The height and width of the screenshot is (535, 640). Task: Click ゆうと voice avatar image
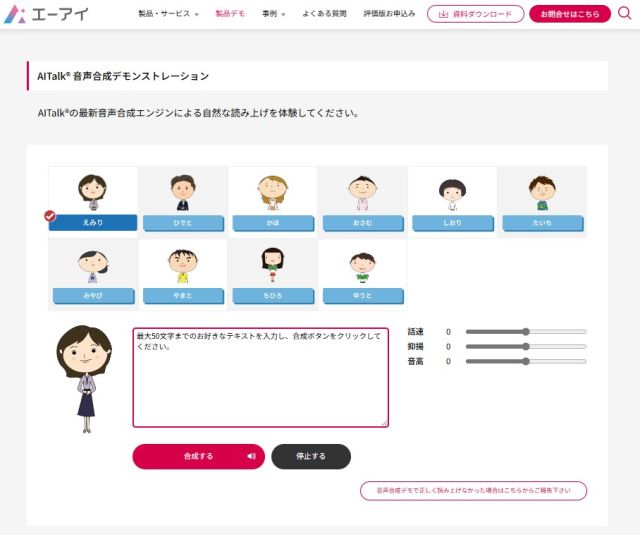(x=362, y=267)
